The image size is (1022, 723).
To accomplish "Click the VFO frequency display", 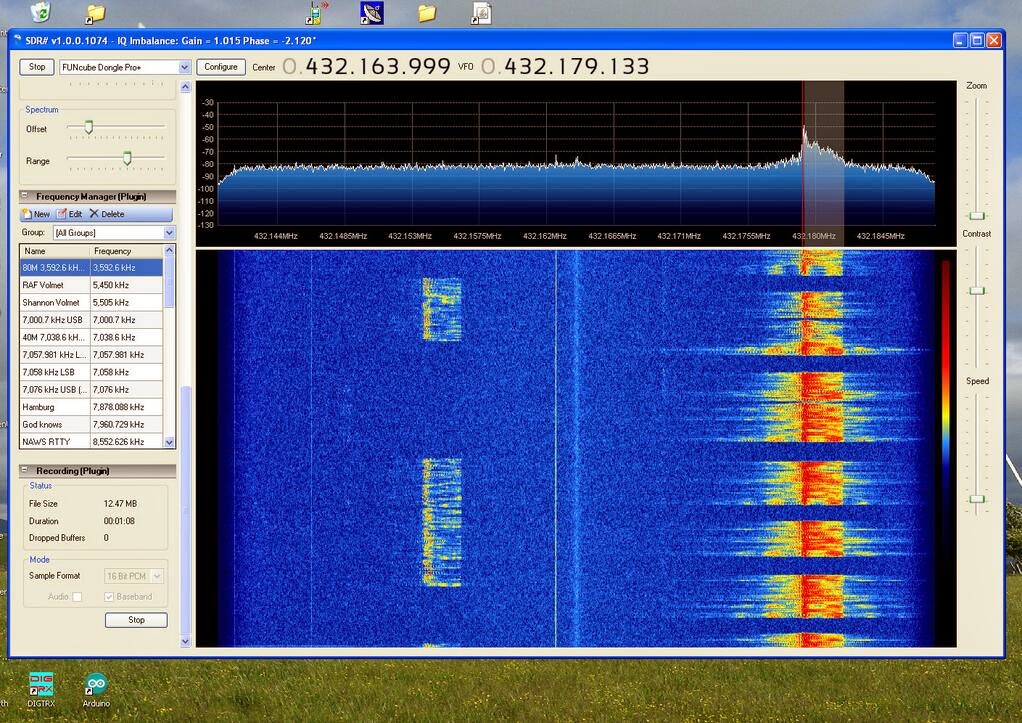I will (565, 66).
